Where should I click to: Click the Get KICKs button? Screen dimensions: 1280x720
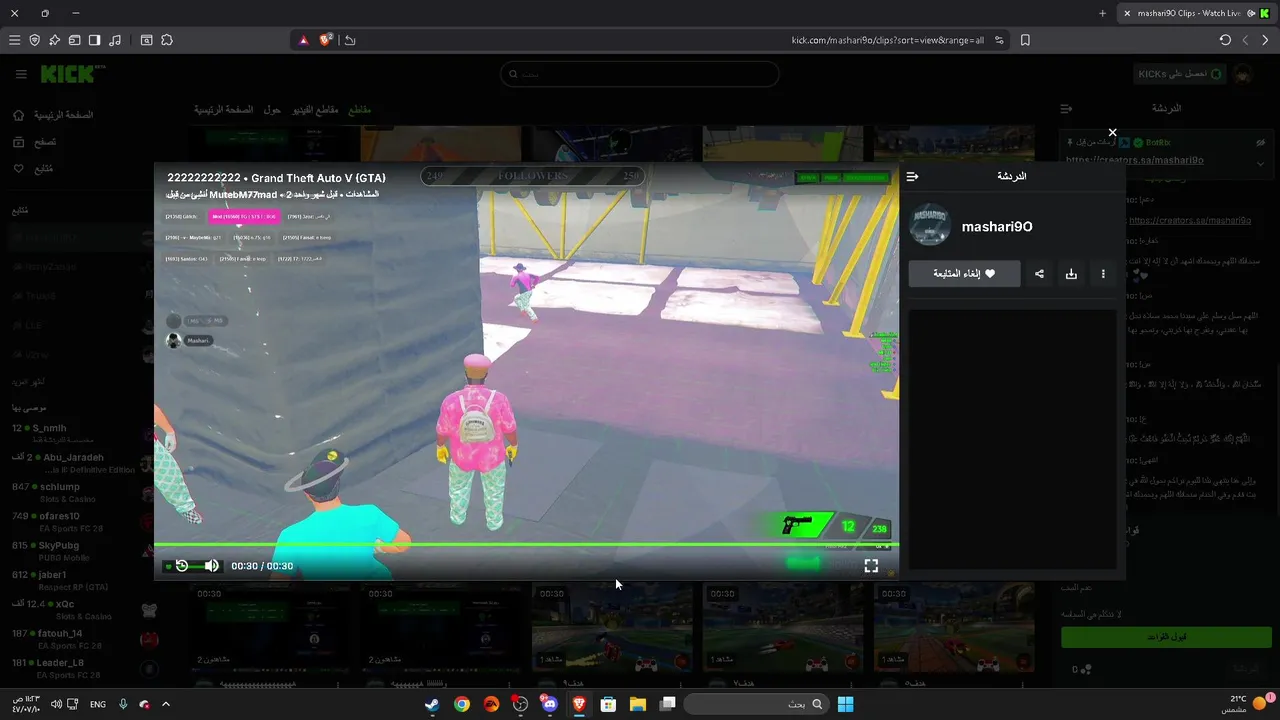[x=1180, y=74]
